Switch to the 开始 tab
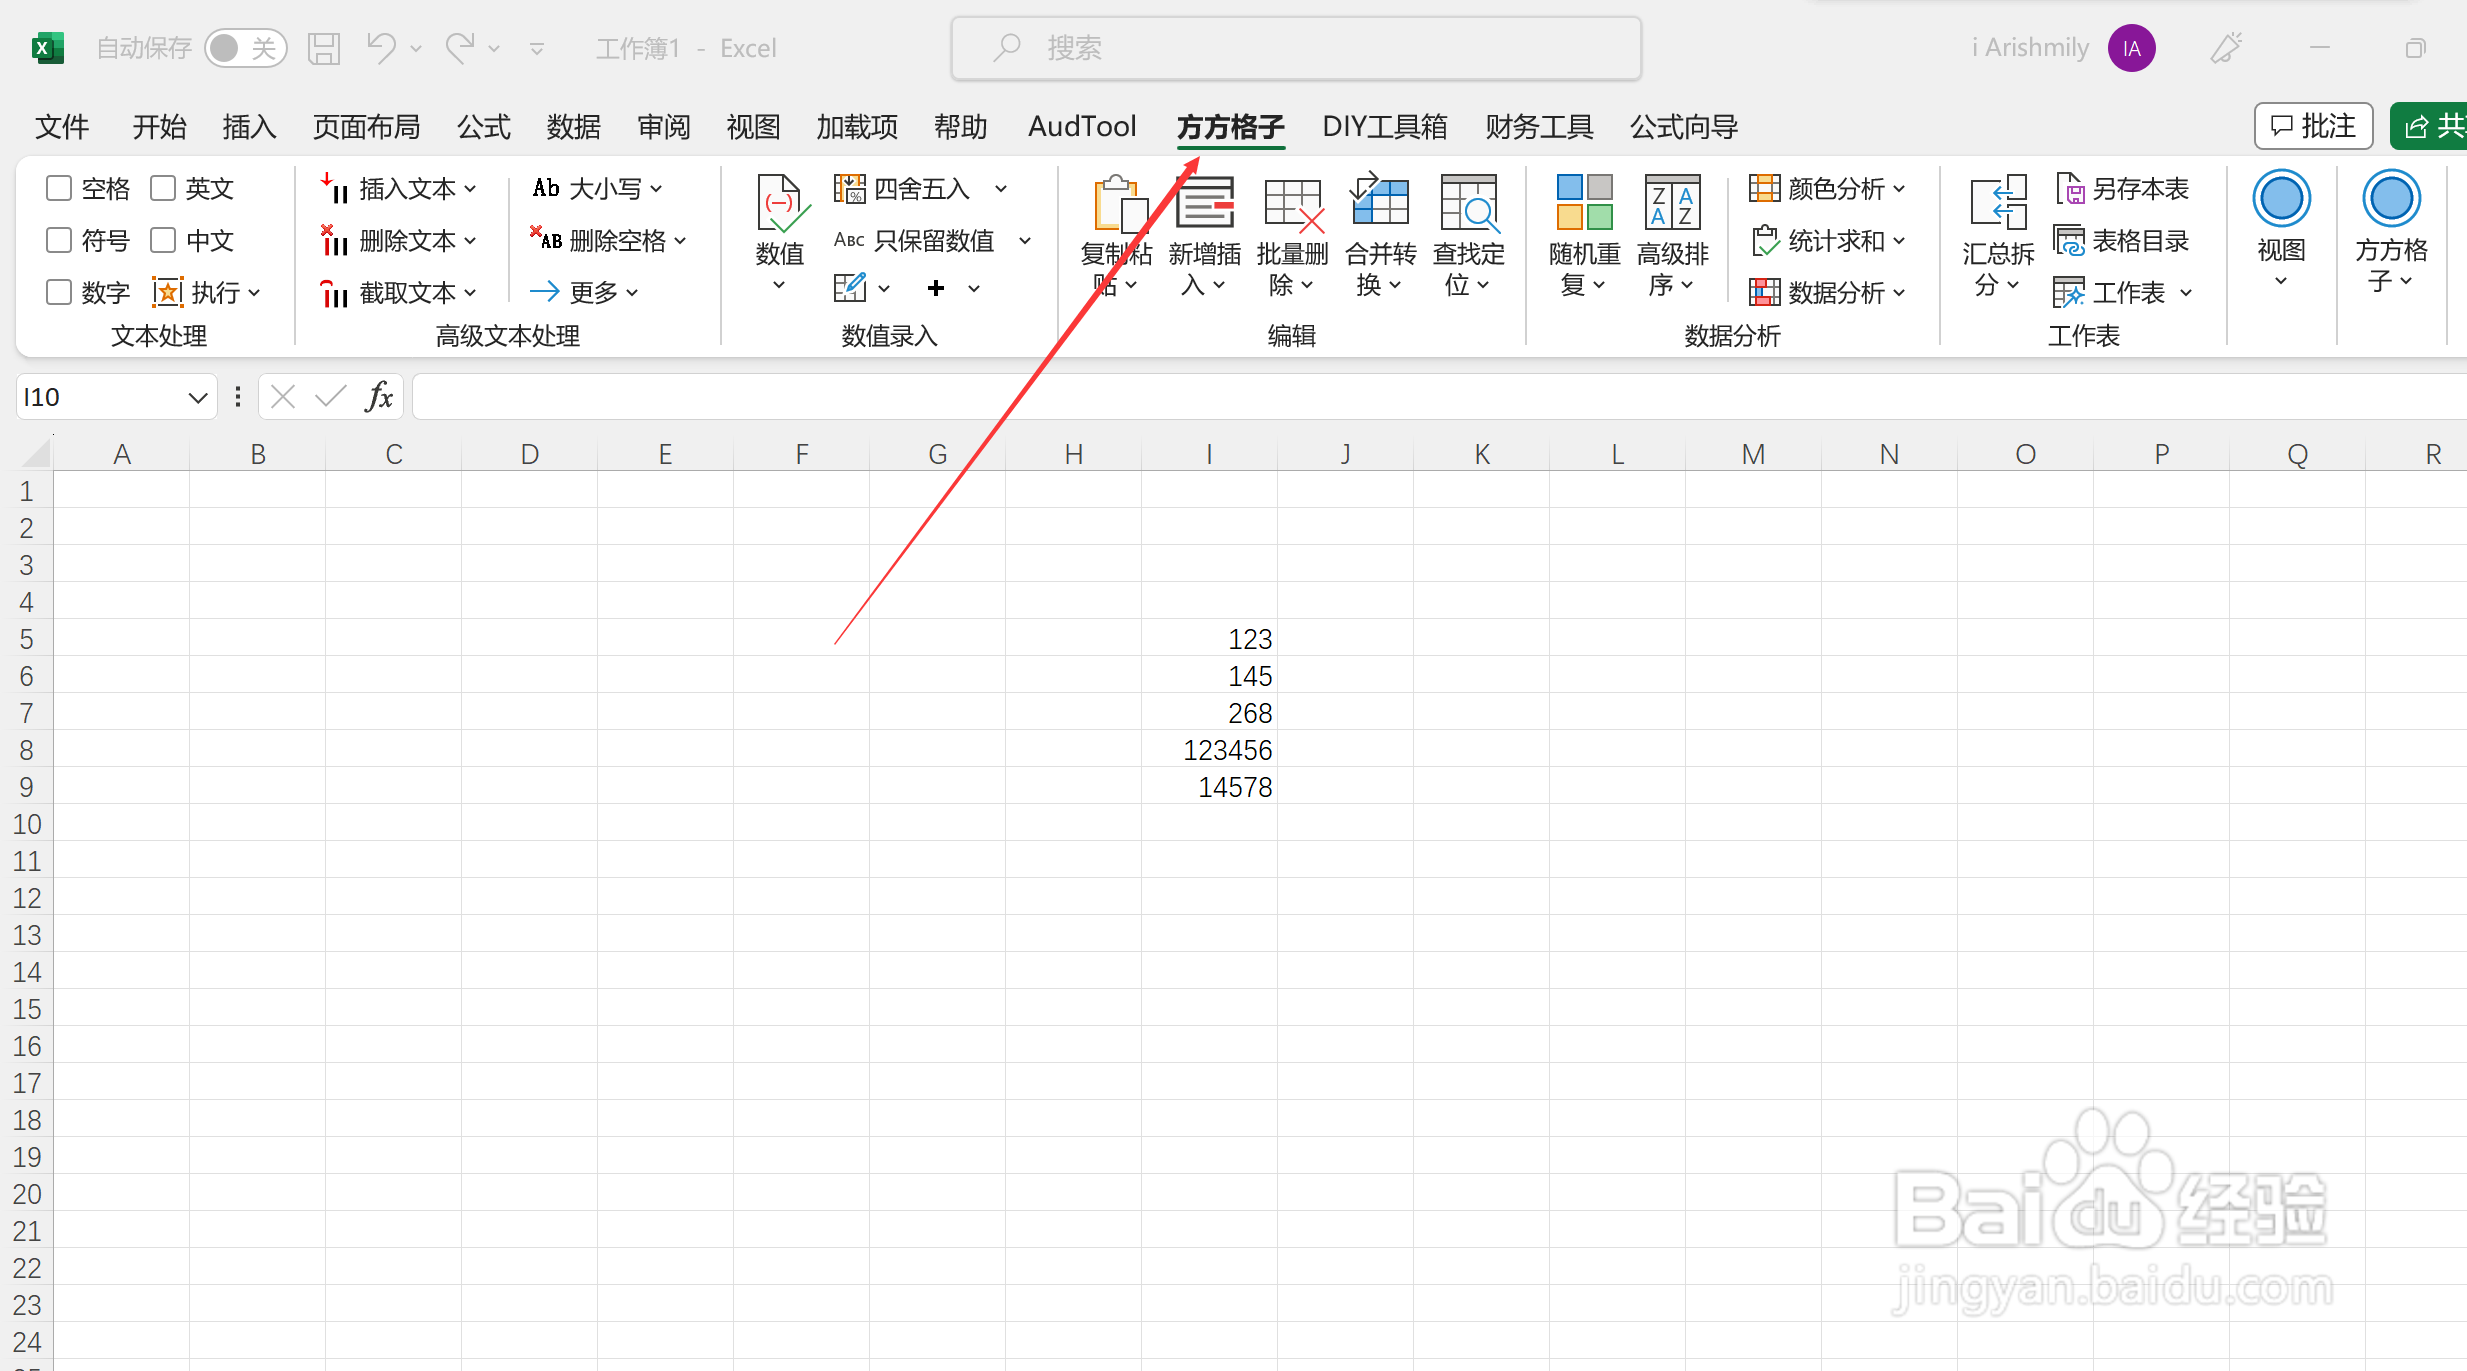Screen dimensions: 2467x1371 159,127
